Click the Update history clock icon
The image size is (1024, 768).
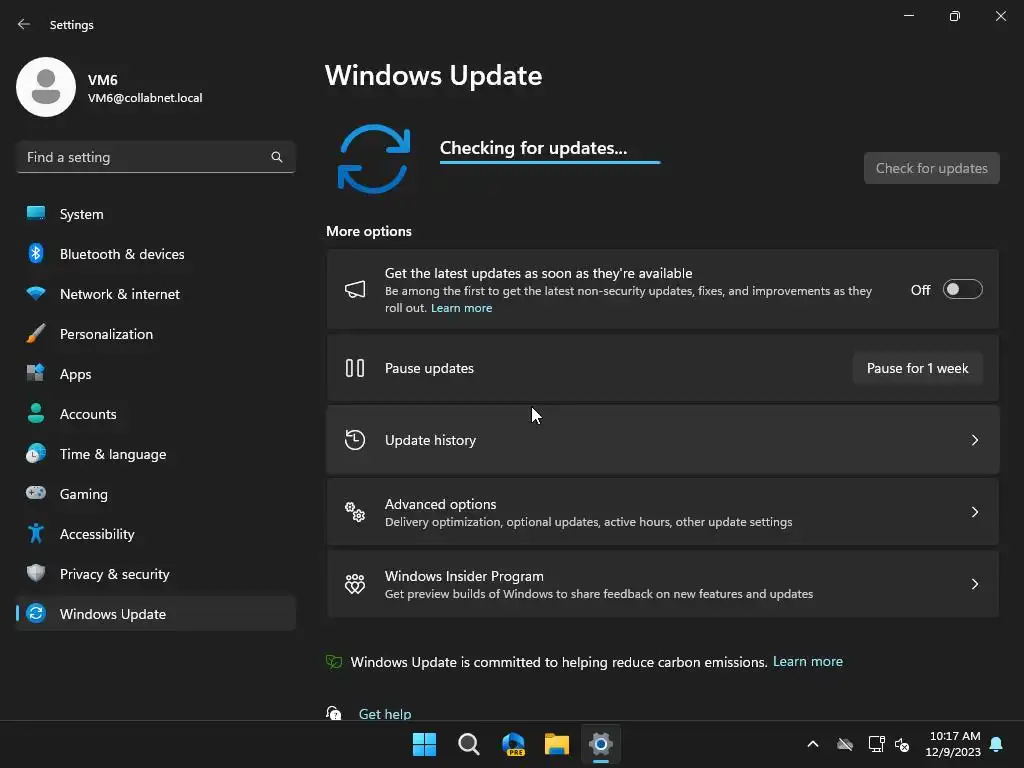355,440
